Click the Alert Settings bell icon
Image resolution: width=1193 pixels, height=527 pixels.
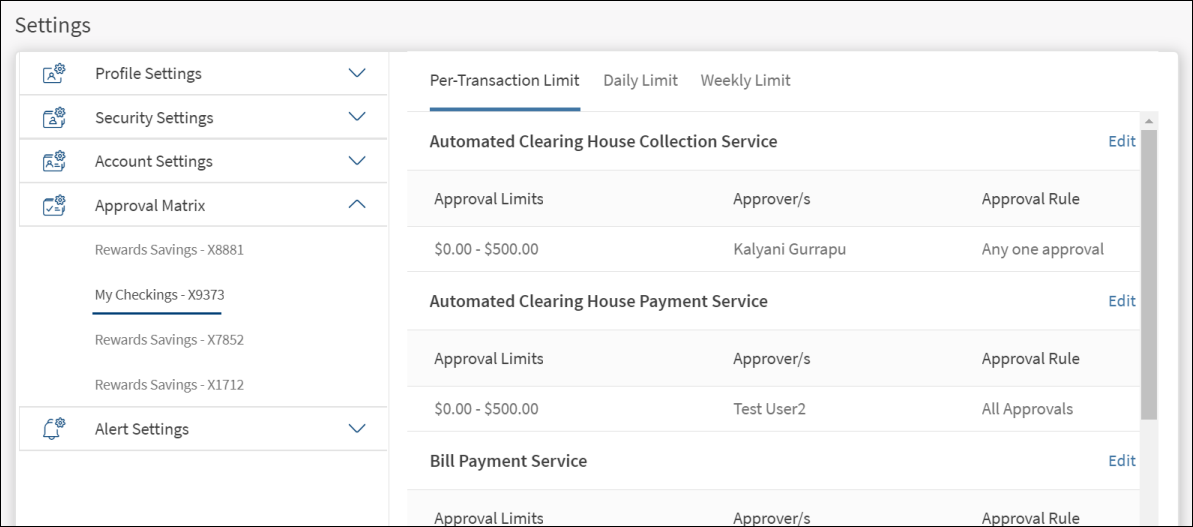[x=54, y=429]
